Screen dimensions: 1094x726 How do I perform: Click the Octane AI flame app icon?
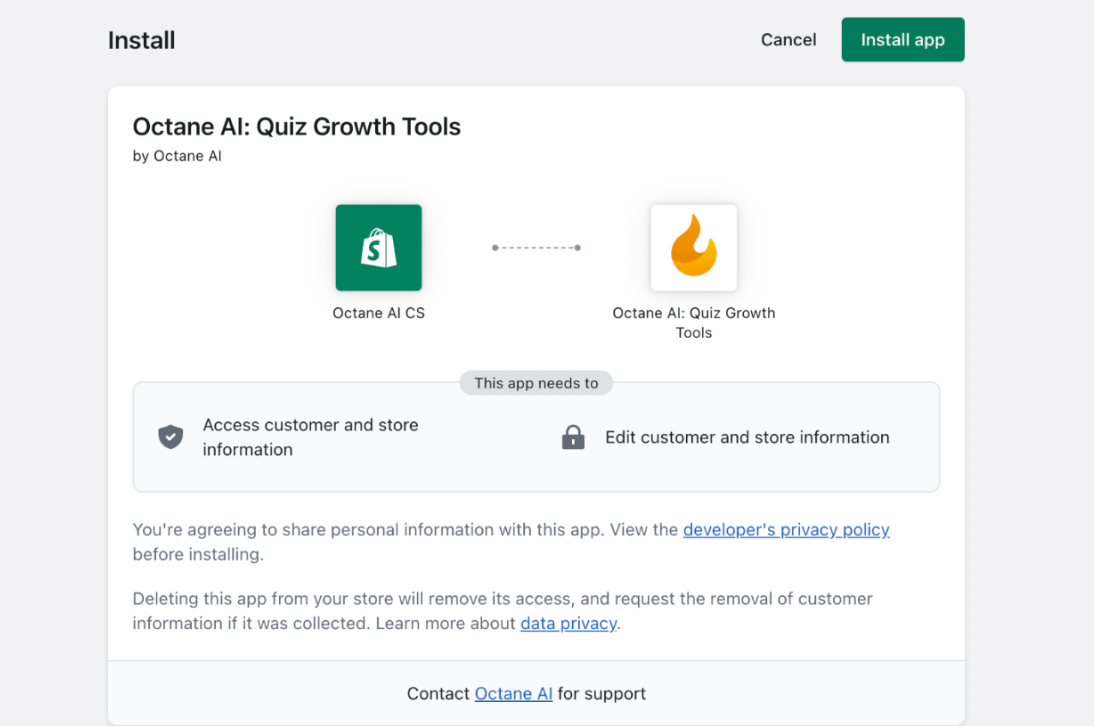(x=694, y=248)
